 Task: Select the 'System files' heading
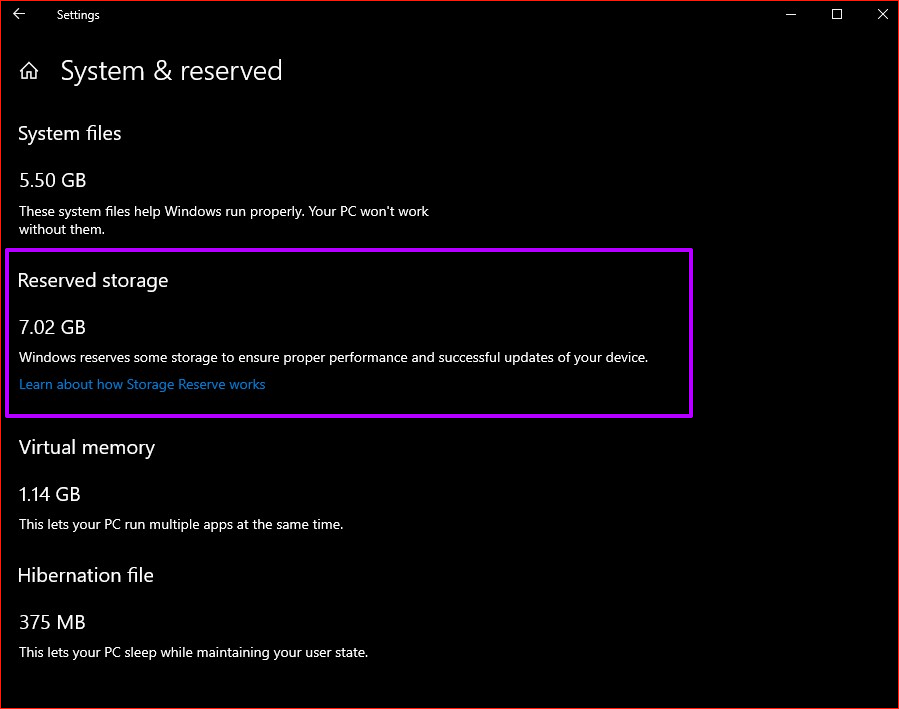coord(70,133)
